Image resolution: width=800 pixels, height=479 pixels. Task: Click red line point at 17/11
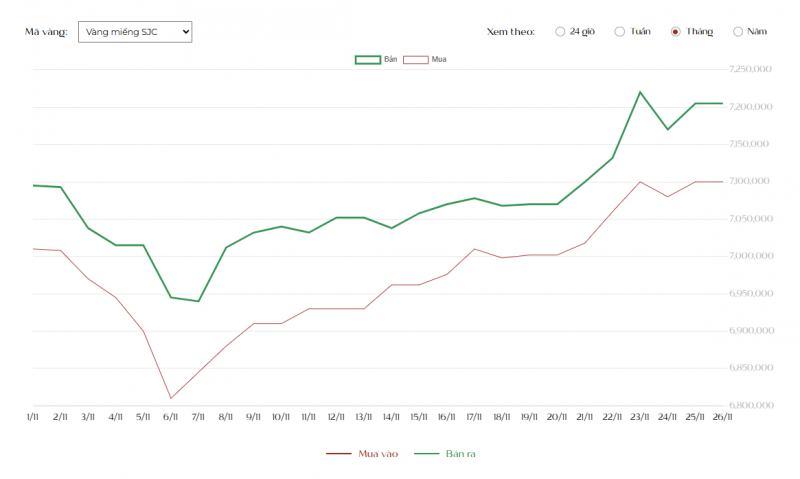pyautogui.click(x=474, y=249)
